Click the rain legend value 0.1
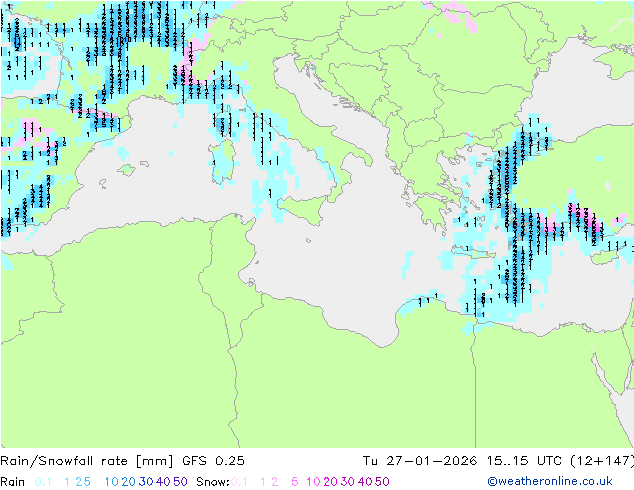Image resolution: width=634 pixels, height=490 pixels. (43, 482)
